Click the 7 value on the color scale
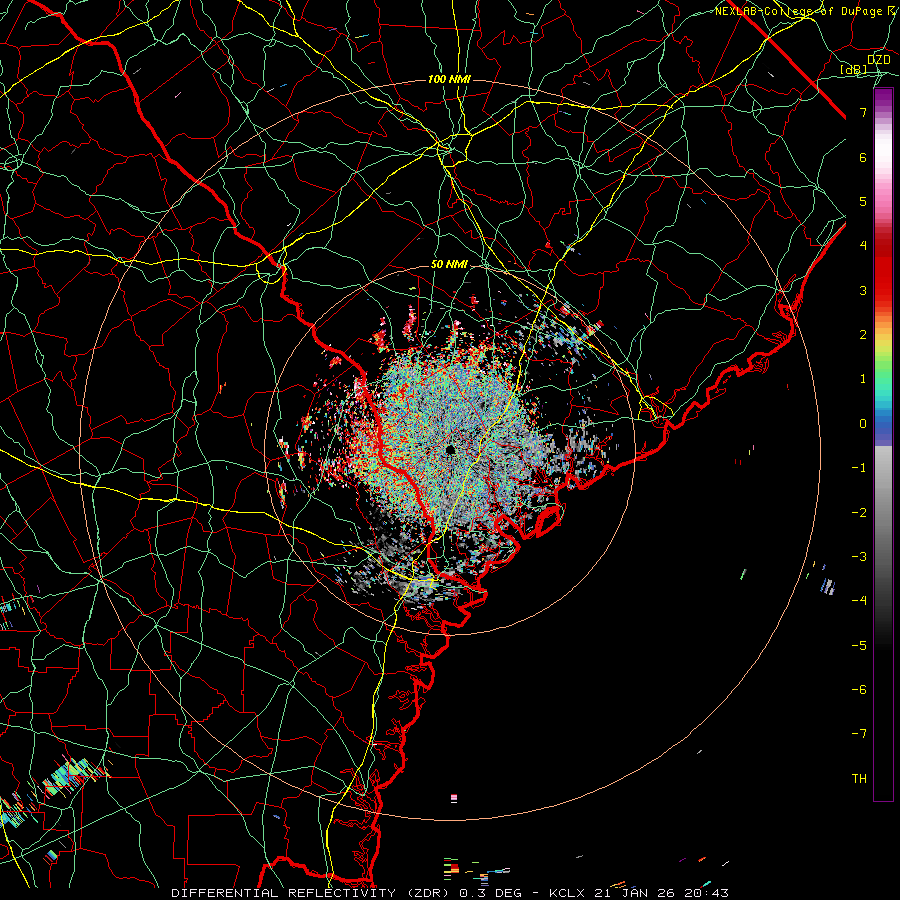 point(863,112)
